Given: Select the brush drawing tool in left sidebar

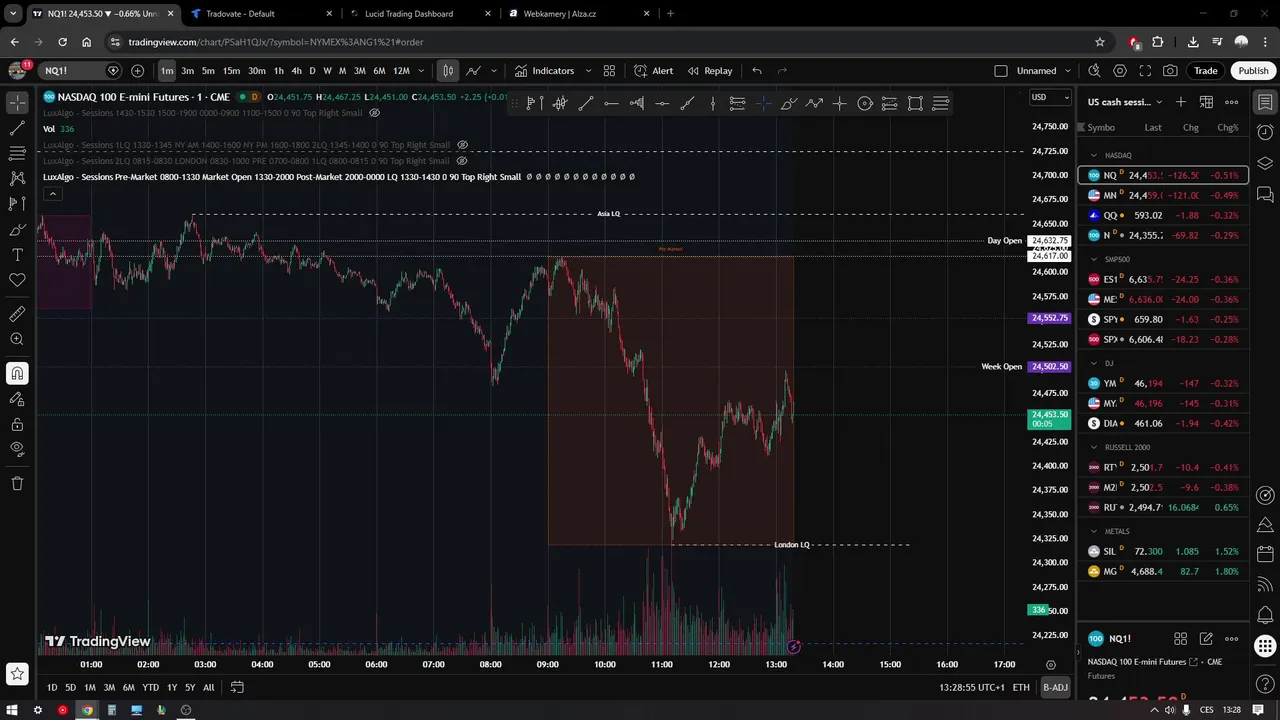Looking at the screenshot, I should pyautogui.click(x=17, y=230).
